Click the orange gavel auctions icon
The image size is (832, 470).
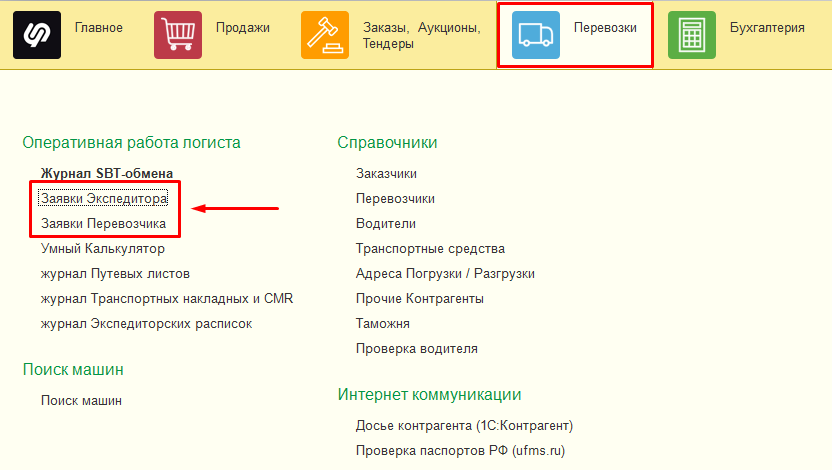[x=325, y=35]
